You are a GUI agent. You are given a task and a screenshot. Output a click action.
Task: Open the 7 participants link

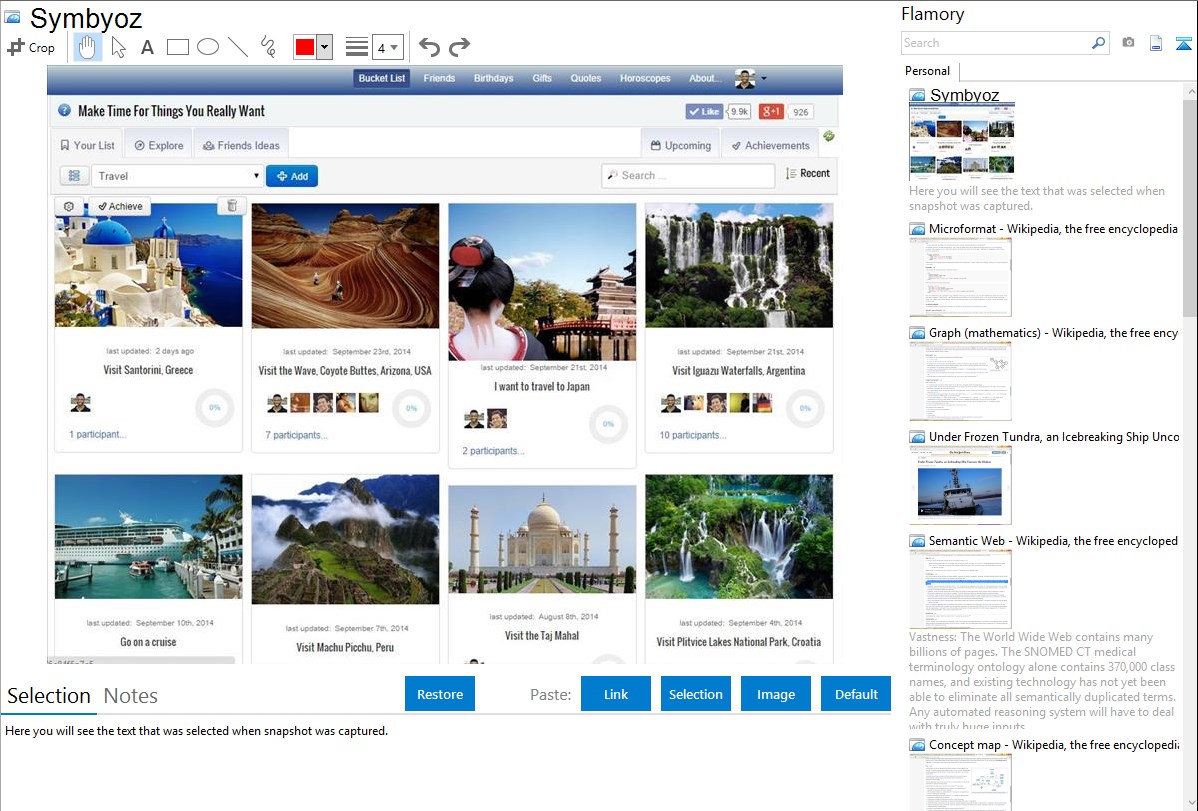coord(296,435)
